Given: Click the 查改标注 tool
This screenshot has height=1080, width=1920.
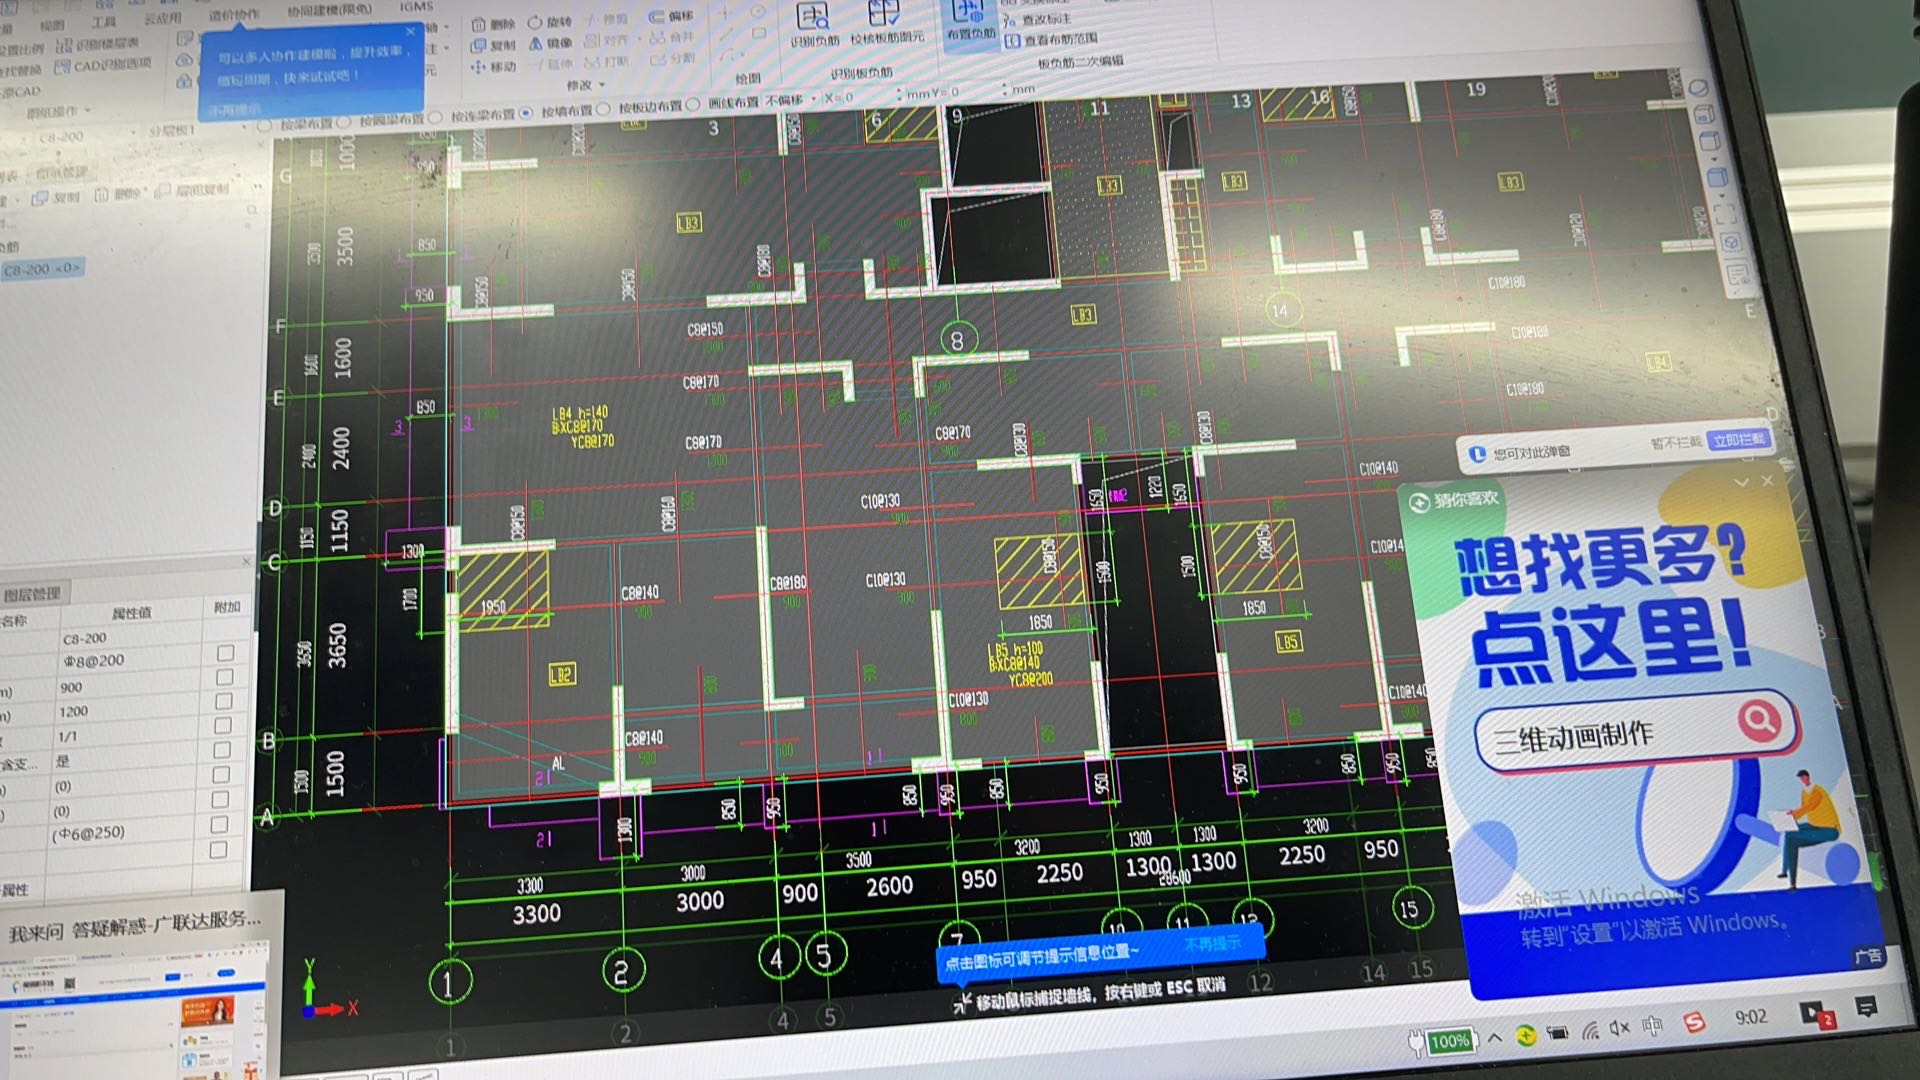Looking at the screenshot, I should click(x=1037, y=19).
